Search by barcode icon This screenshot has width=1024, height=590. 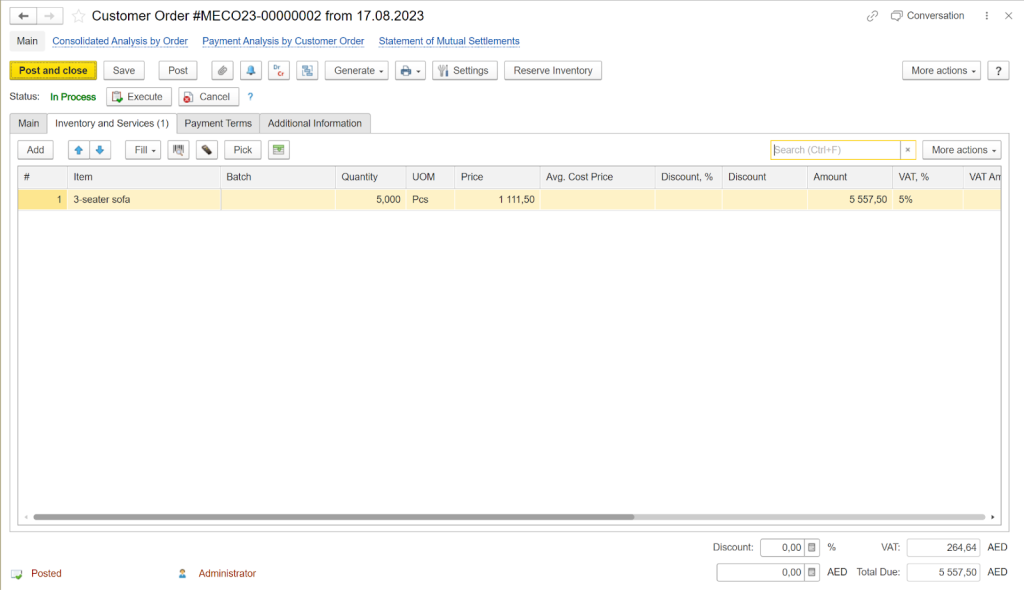tap(178, 150)
